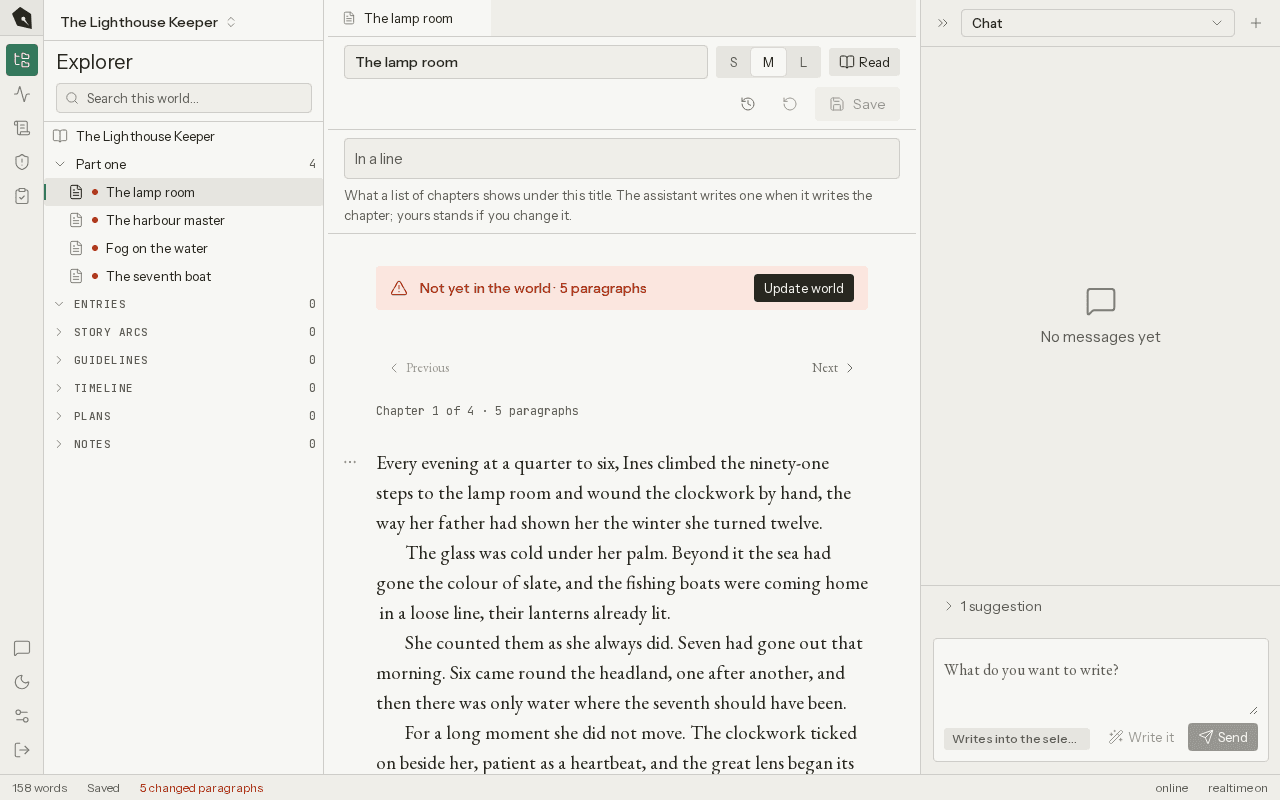The image size is (1280, 800).
Task: Open The seventh boat chapter
Action: [x=184, y=276]
